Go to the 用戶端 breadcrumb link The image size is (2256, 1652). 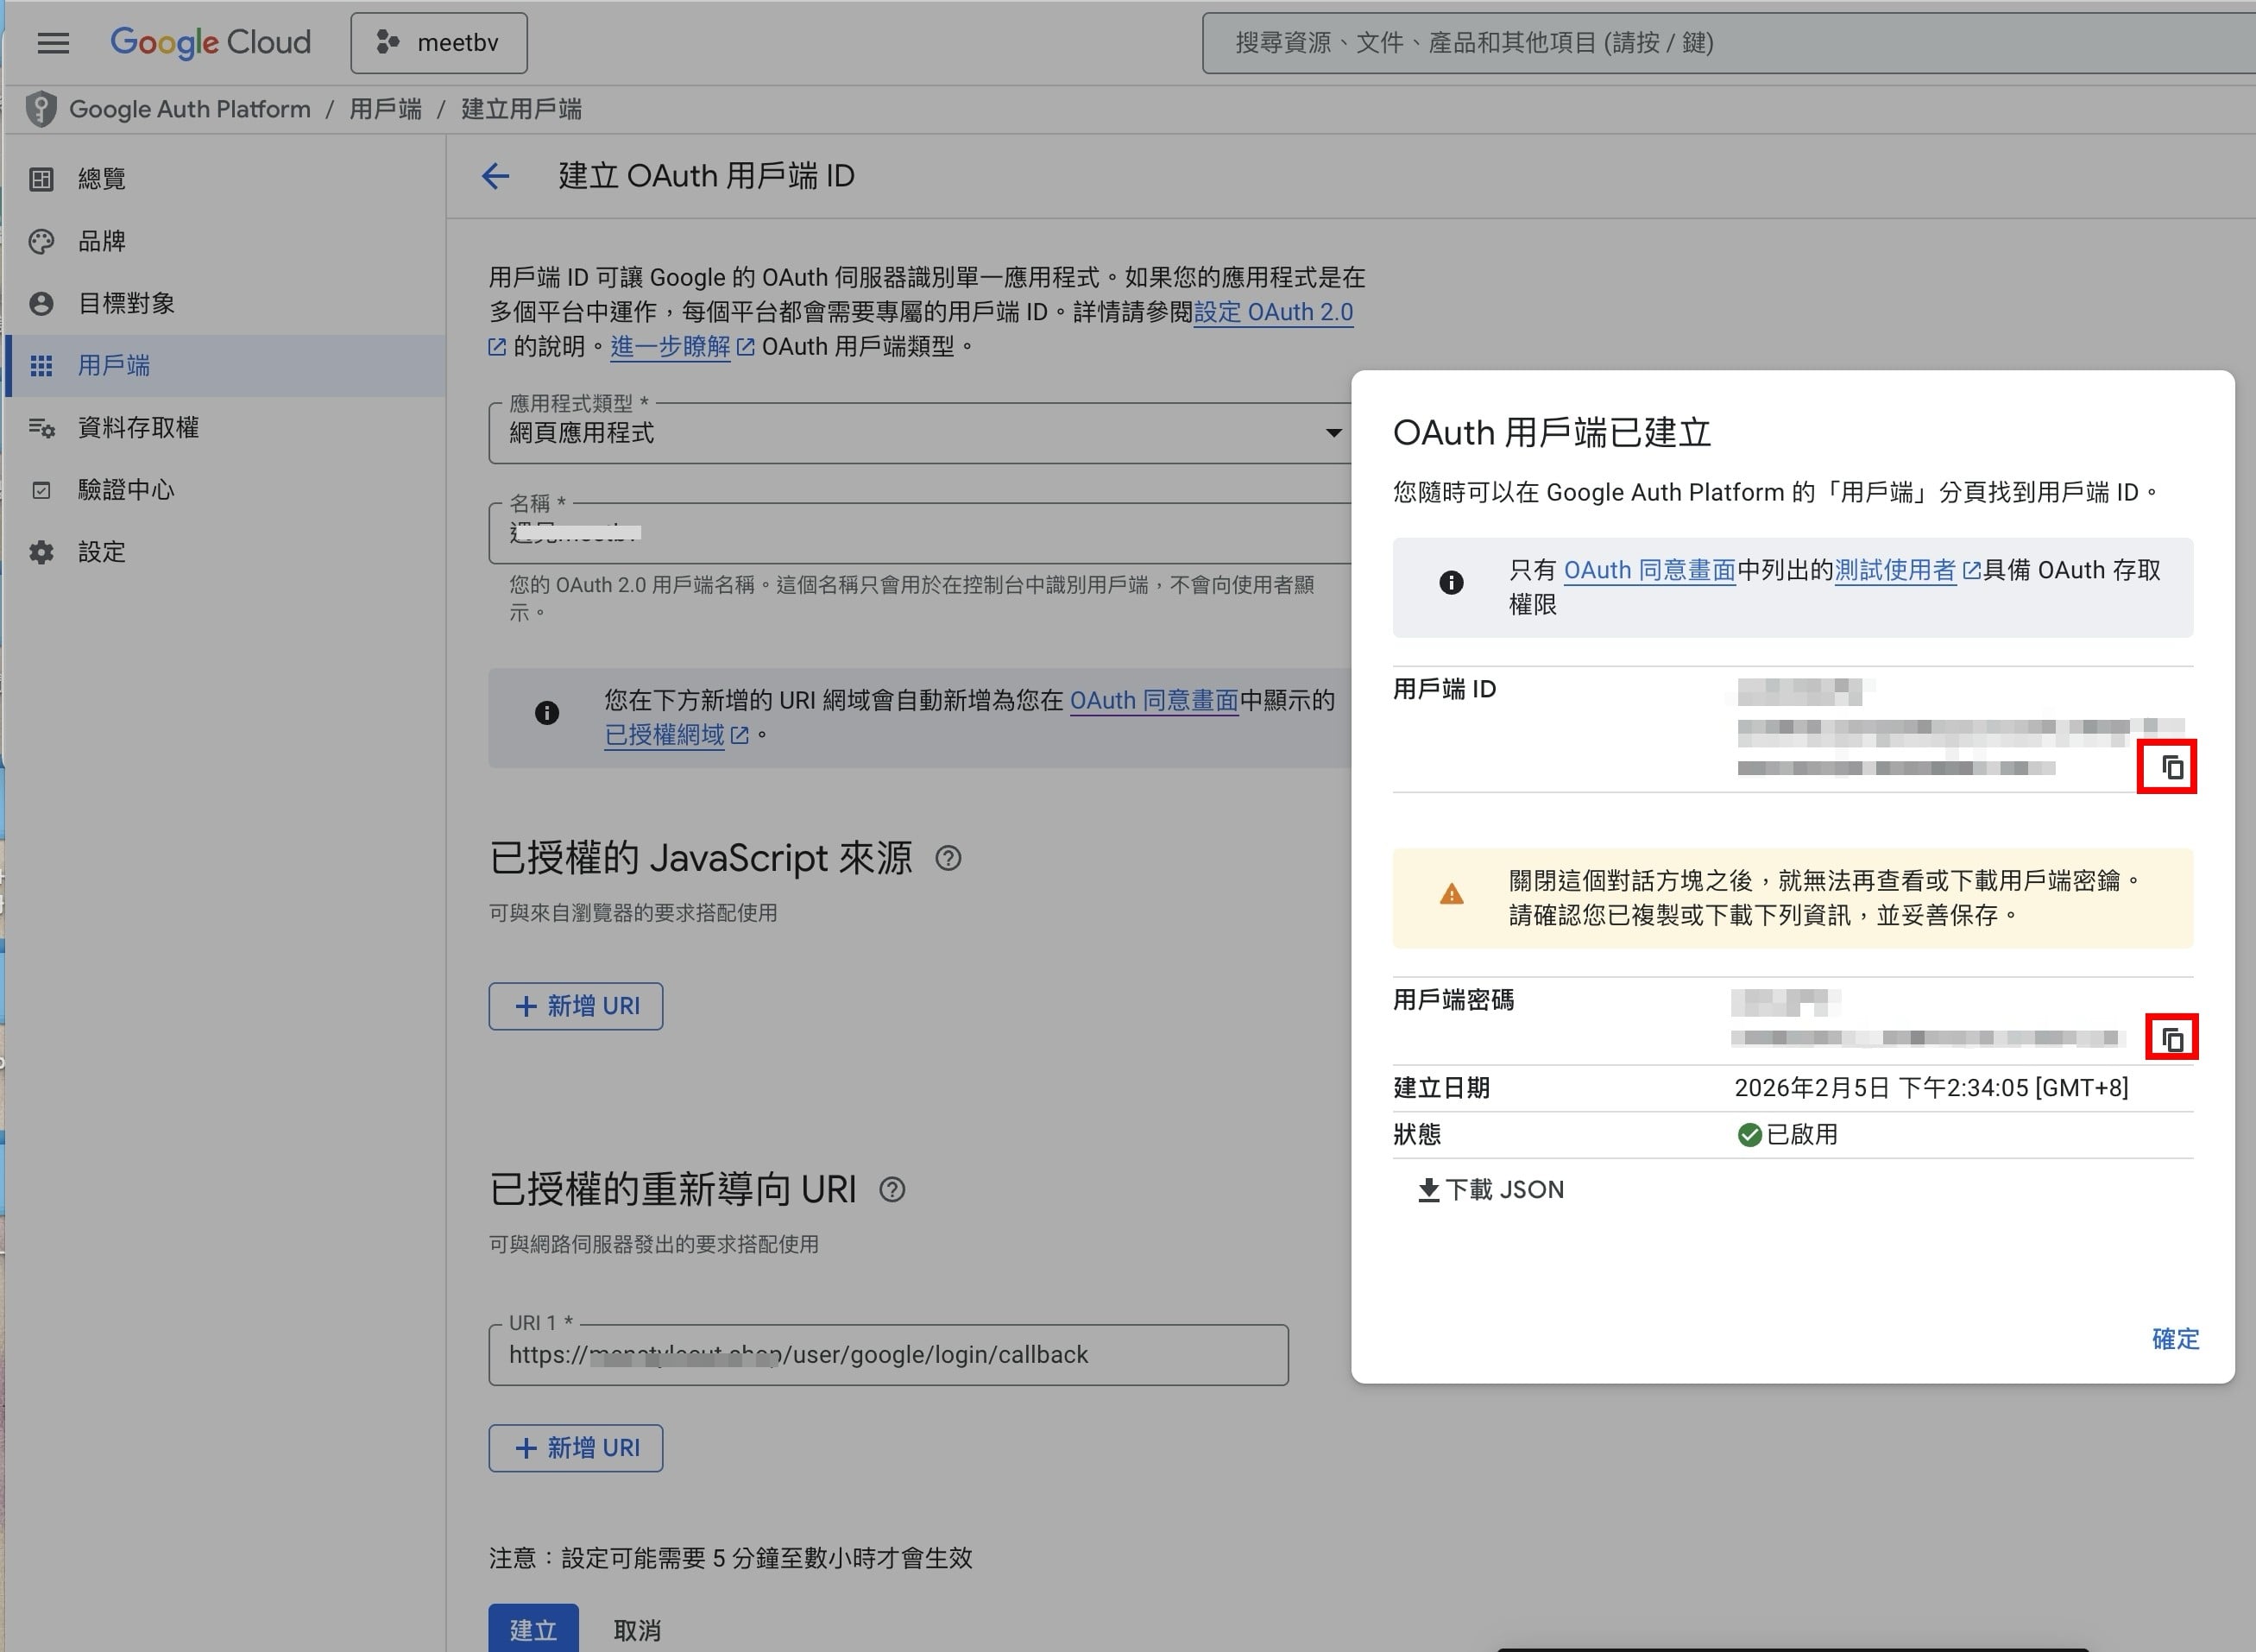[386, 109]
